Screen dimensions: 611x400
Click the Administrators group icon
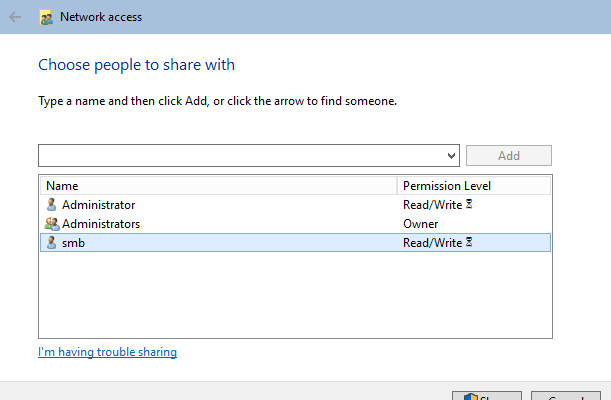[x=52, y=224]
